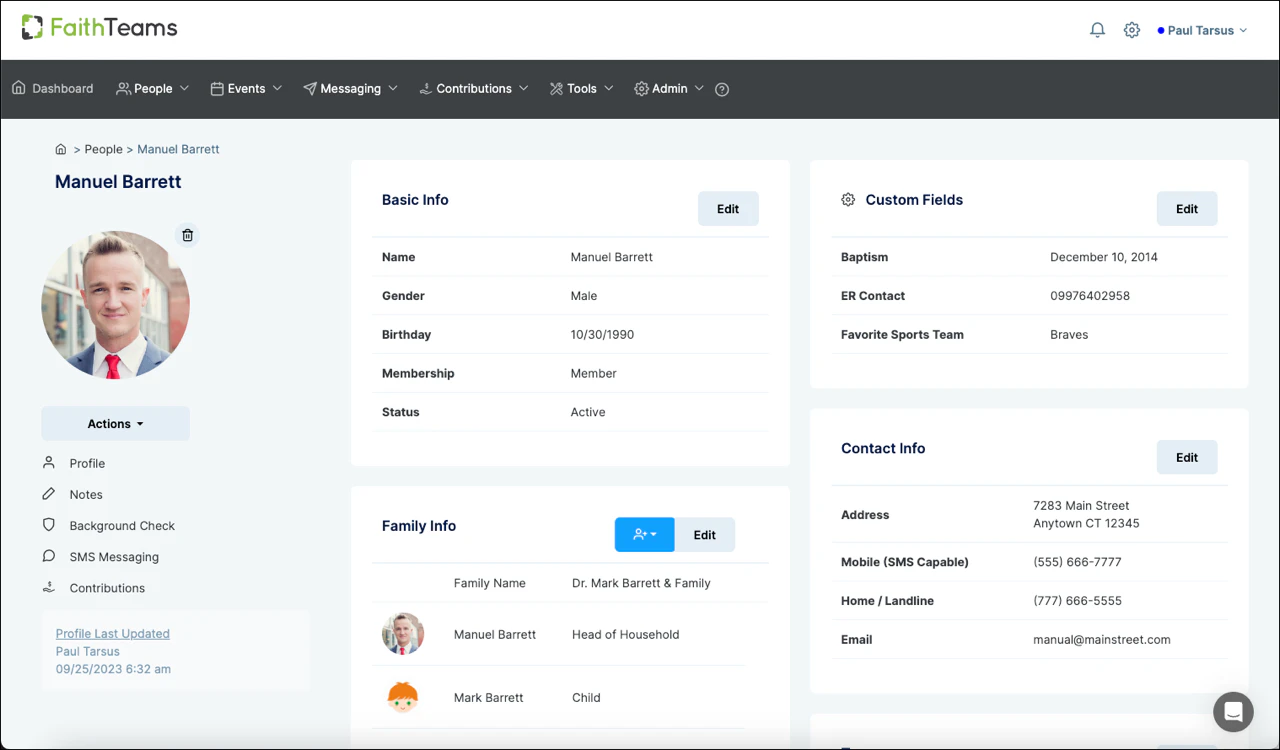Open the People breadcrumb link
The width and height of the screenshot is (1280, 750).
103,149
